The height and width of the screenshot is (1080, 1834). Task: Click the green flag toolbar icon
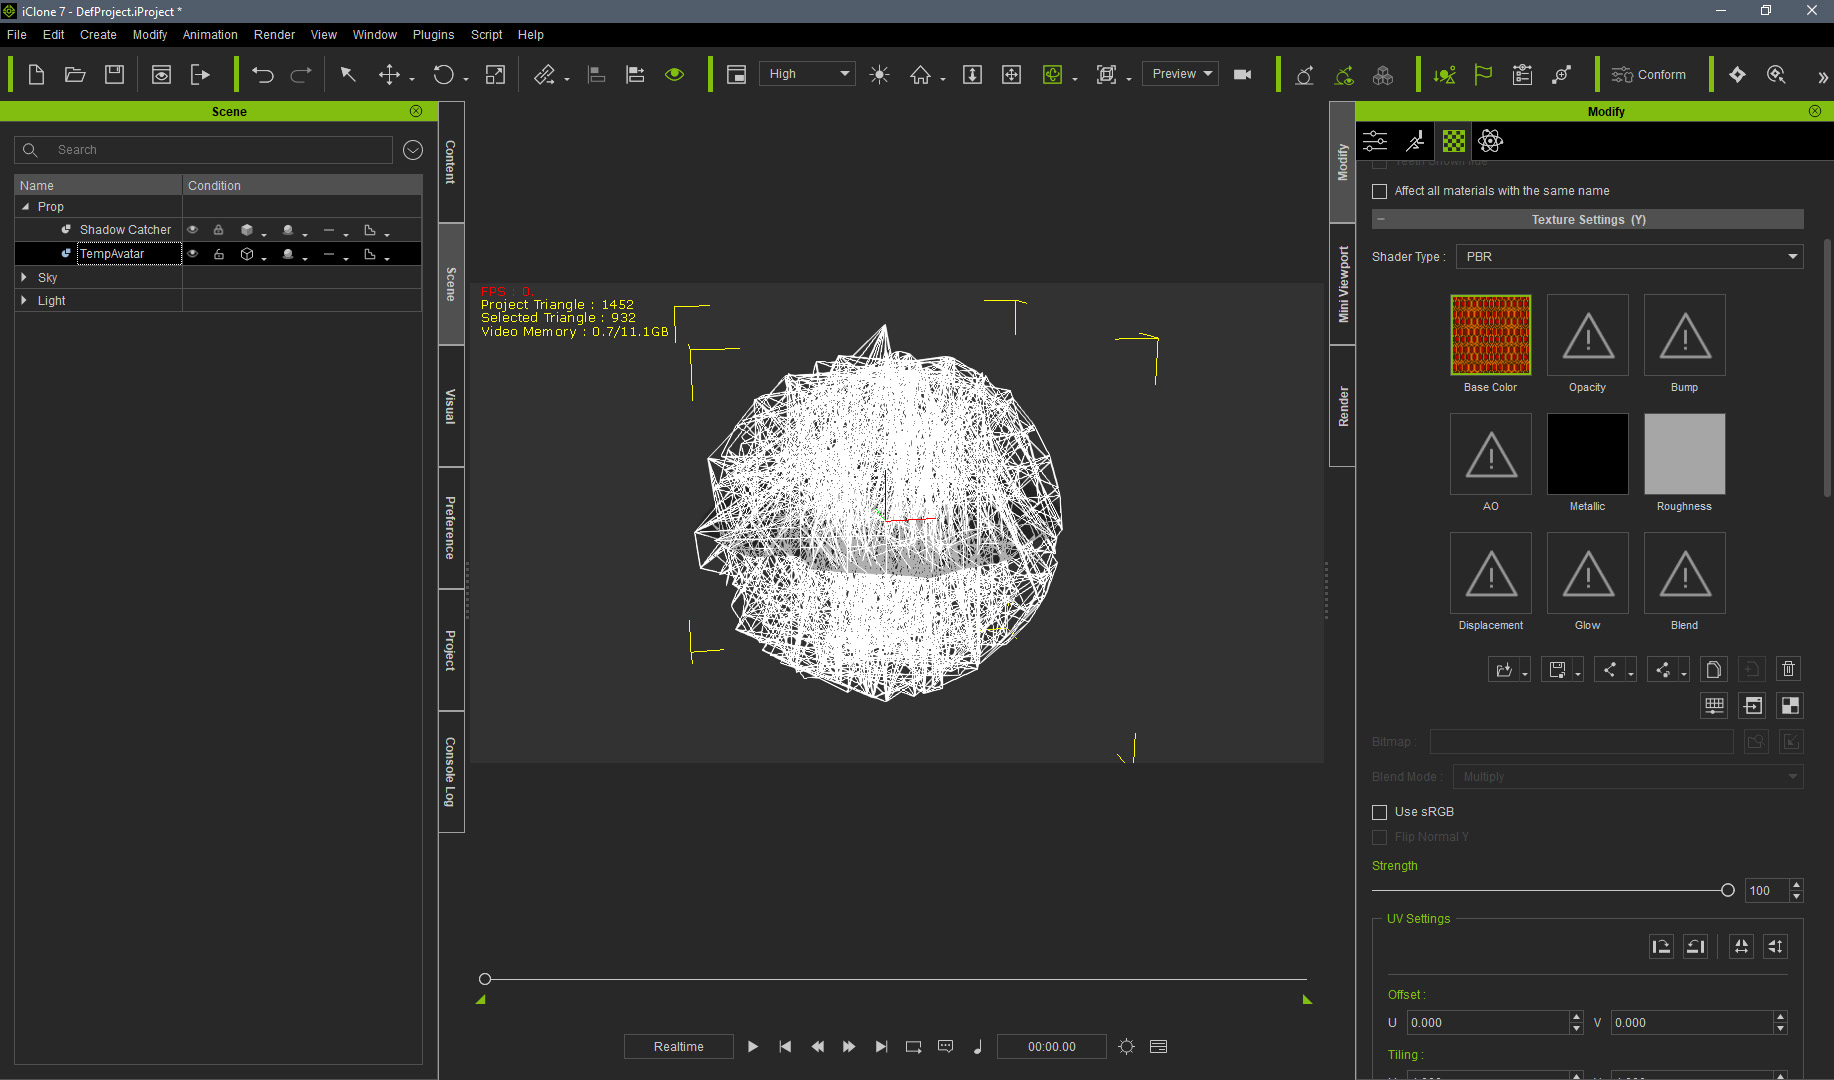(1483, 75)
